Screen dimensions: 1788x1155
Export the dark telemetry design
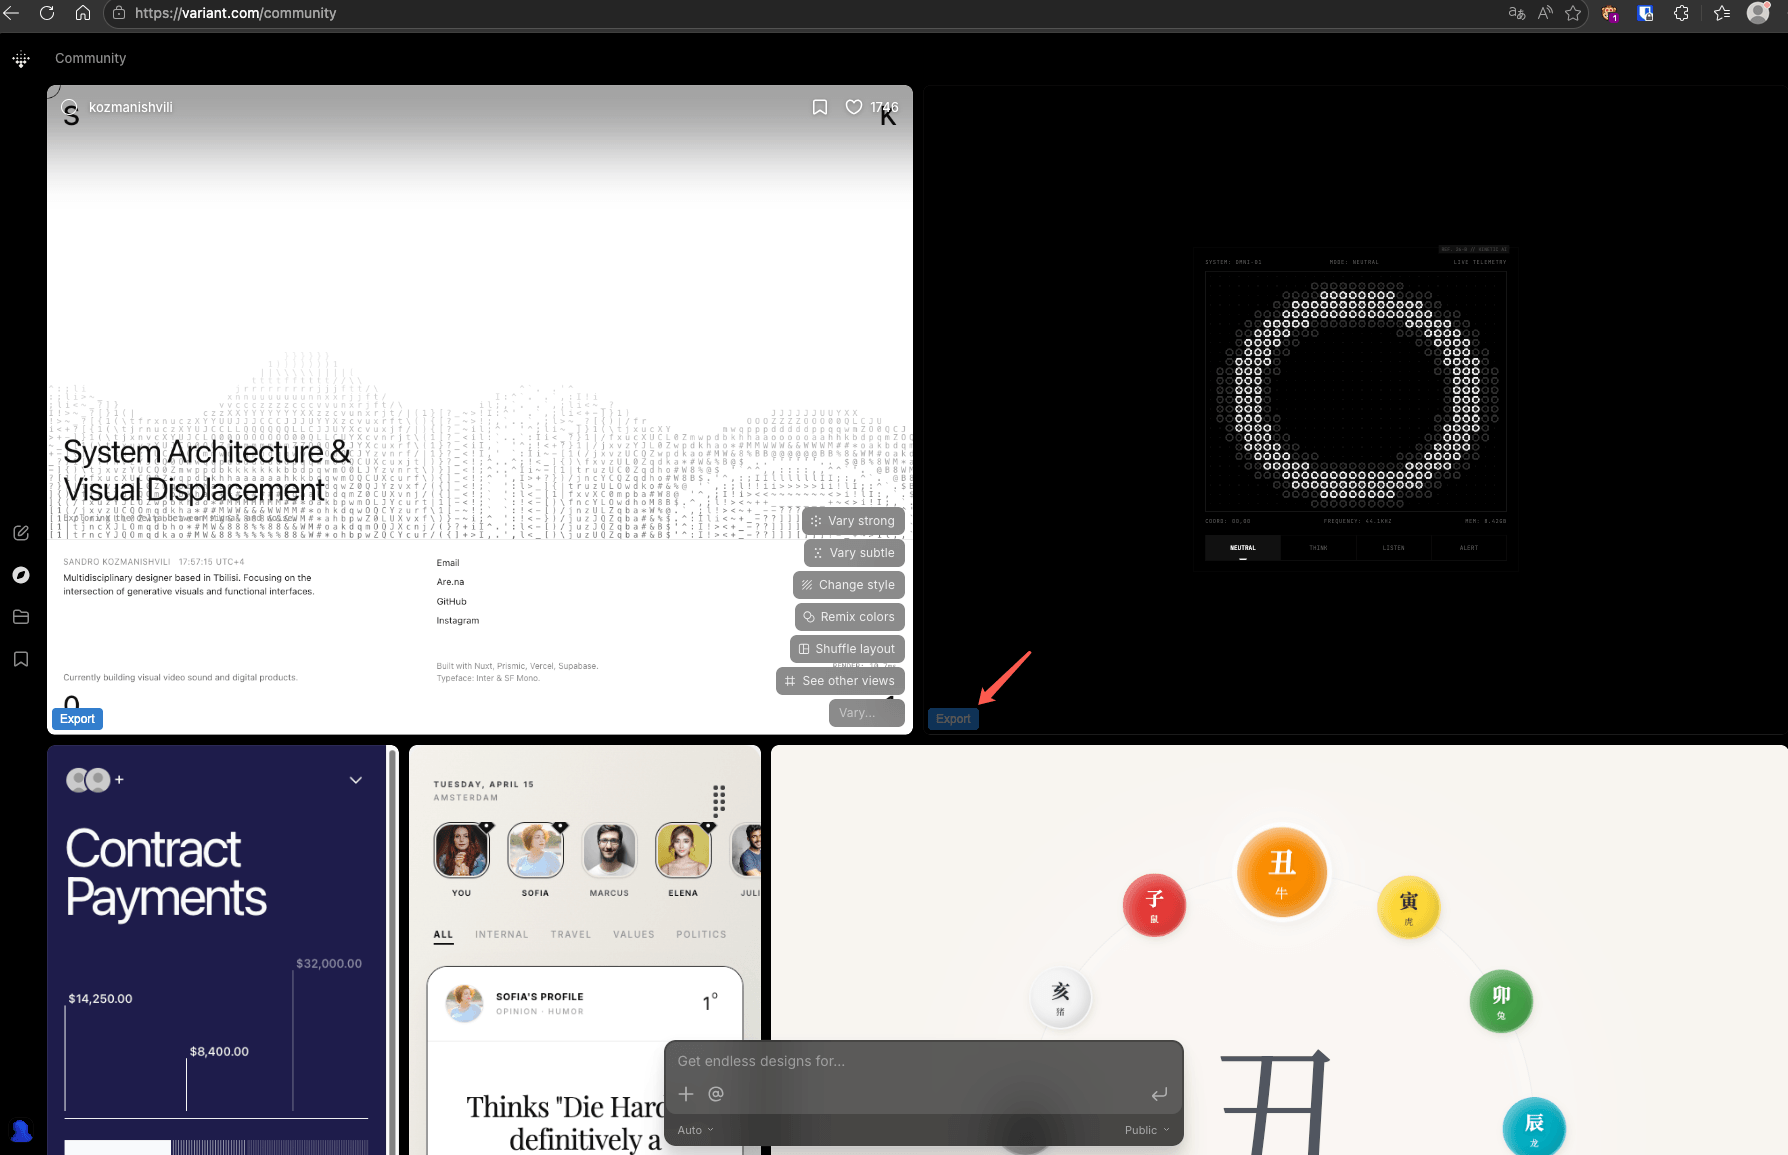tap(953, 719)
